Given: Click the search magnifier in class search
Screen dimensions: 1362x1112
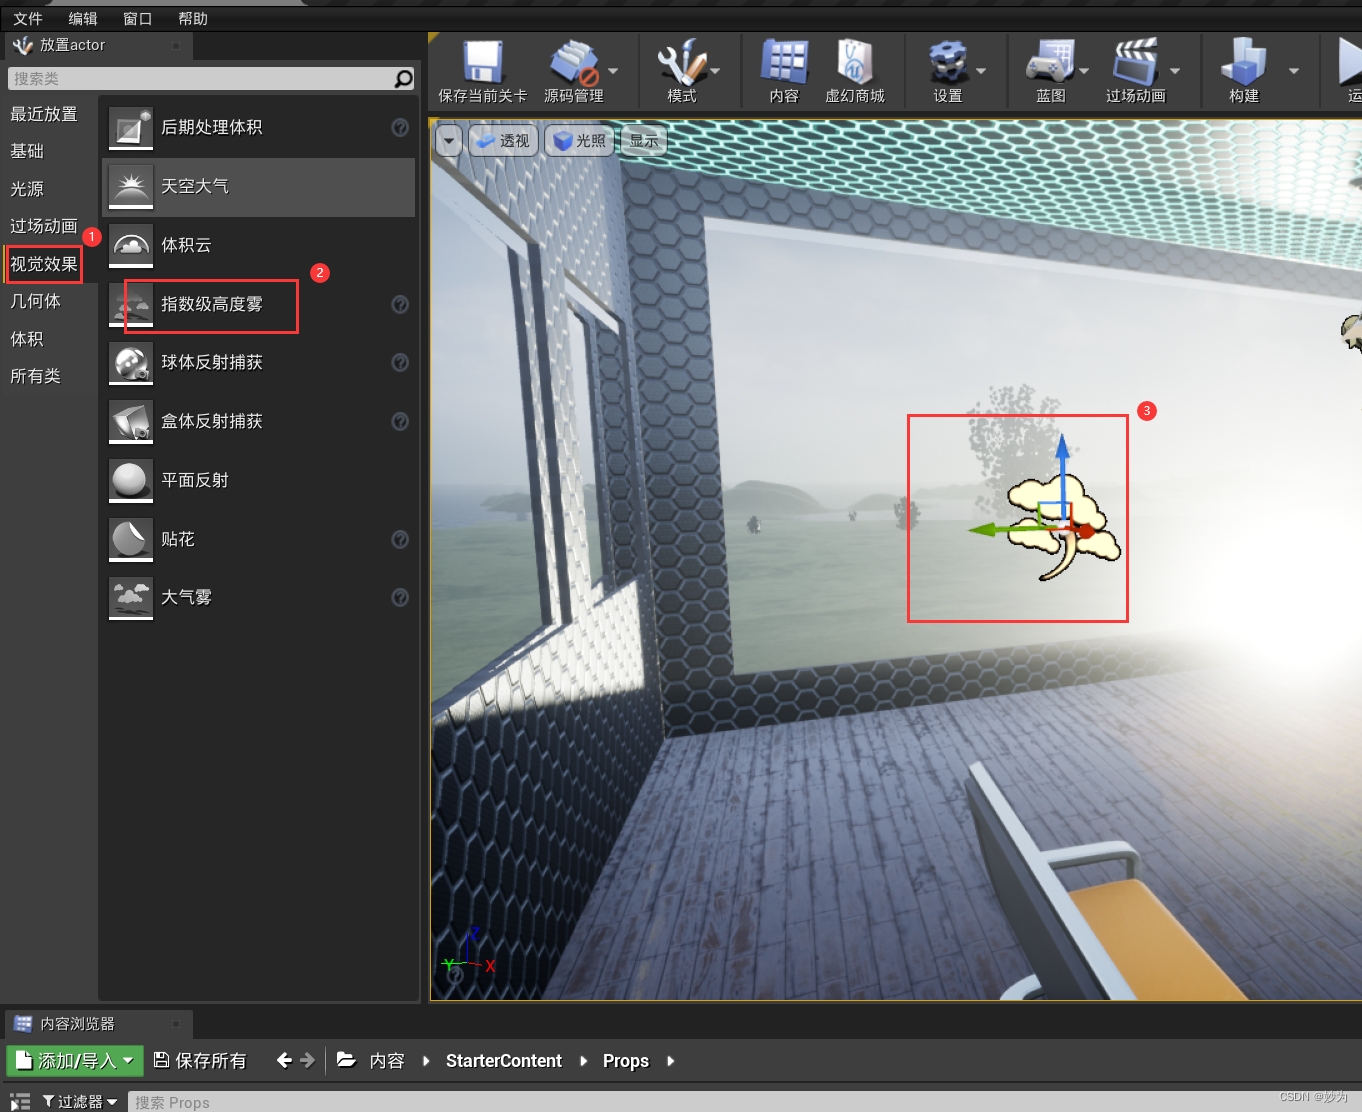Looking at the screenshot, I should click(403, 78).
